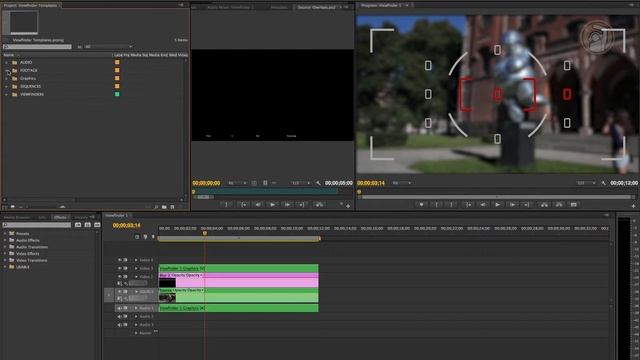Toggle sync lock on Video 3 track
This screenshot has width=640, height=360.
pyautogui.click(x=126, y=268)
